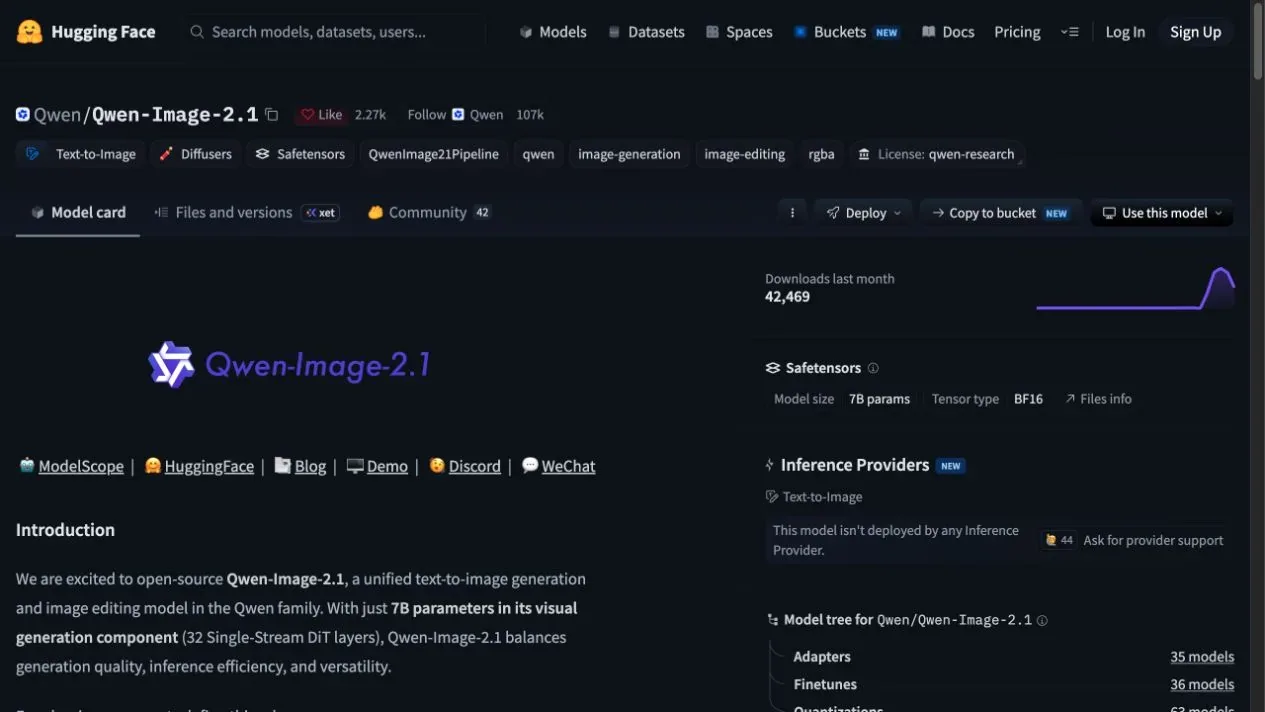Click the rgba tag
This screenshot has height=712, width=1265.
[x=821, y=154]
